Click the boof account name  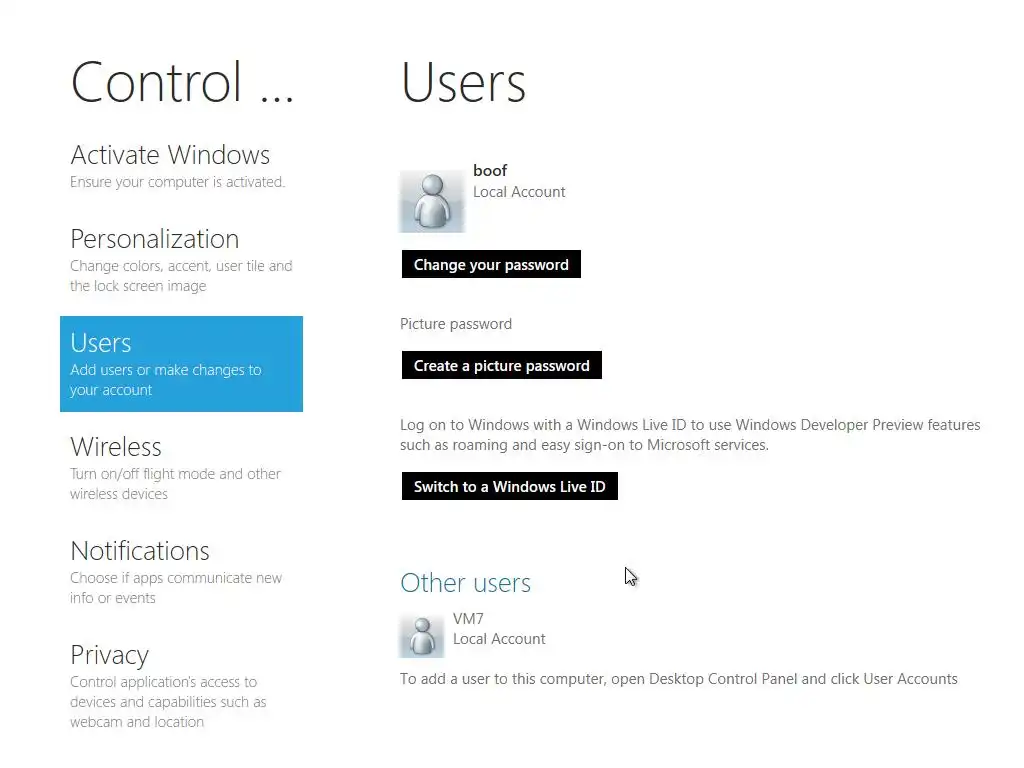click(x=490, y=170)
